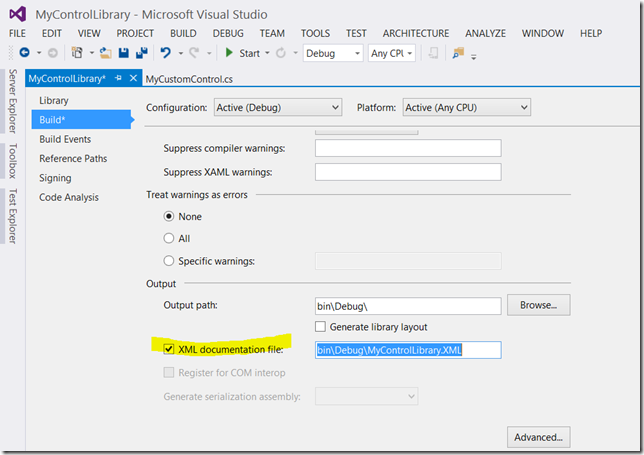Open the BUILD menu

[x=183, y=33]
